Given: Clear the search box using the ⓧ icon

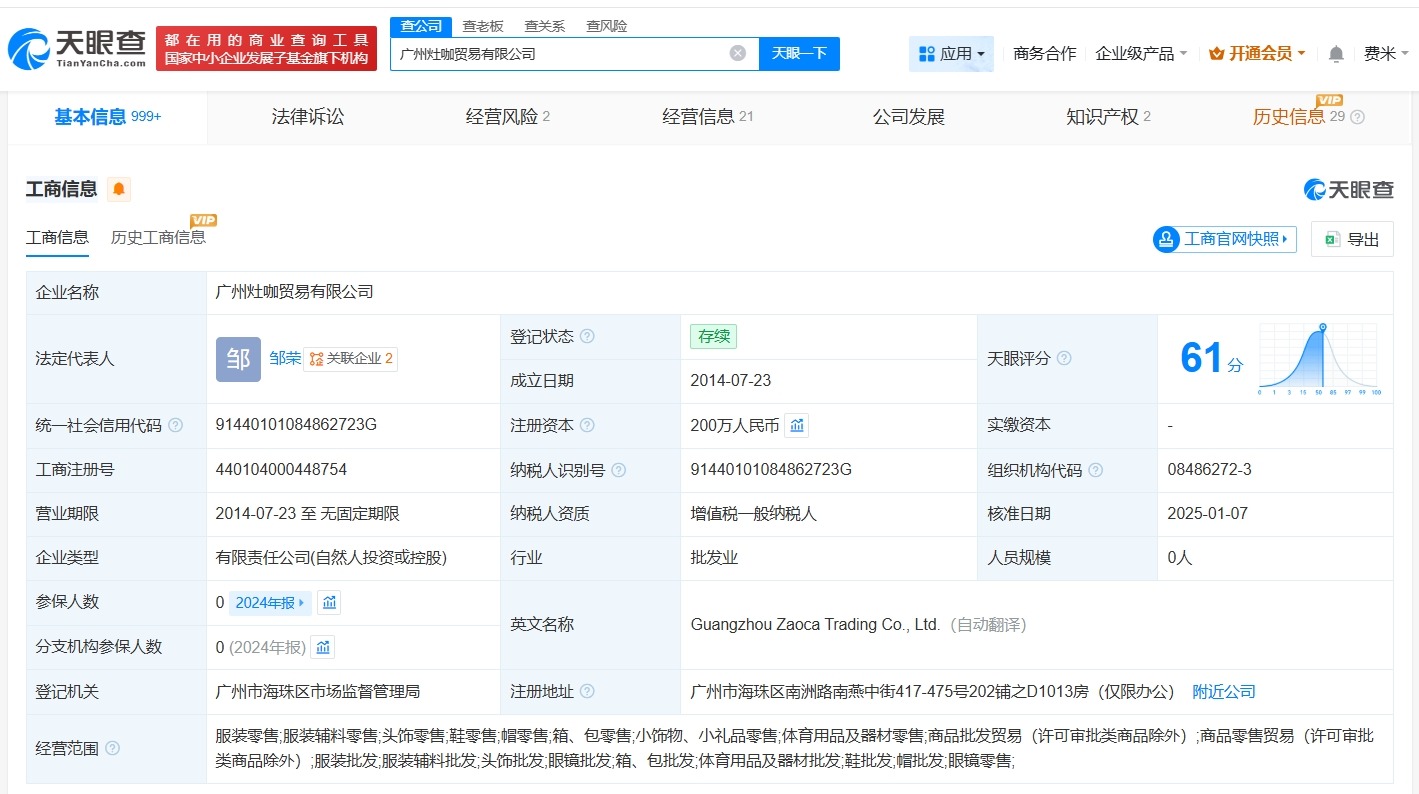Looking at the screenshot, I should point(737,53).
